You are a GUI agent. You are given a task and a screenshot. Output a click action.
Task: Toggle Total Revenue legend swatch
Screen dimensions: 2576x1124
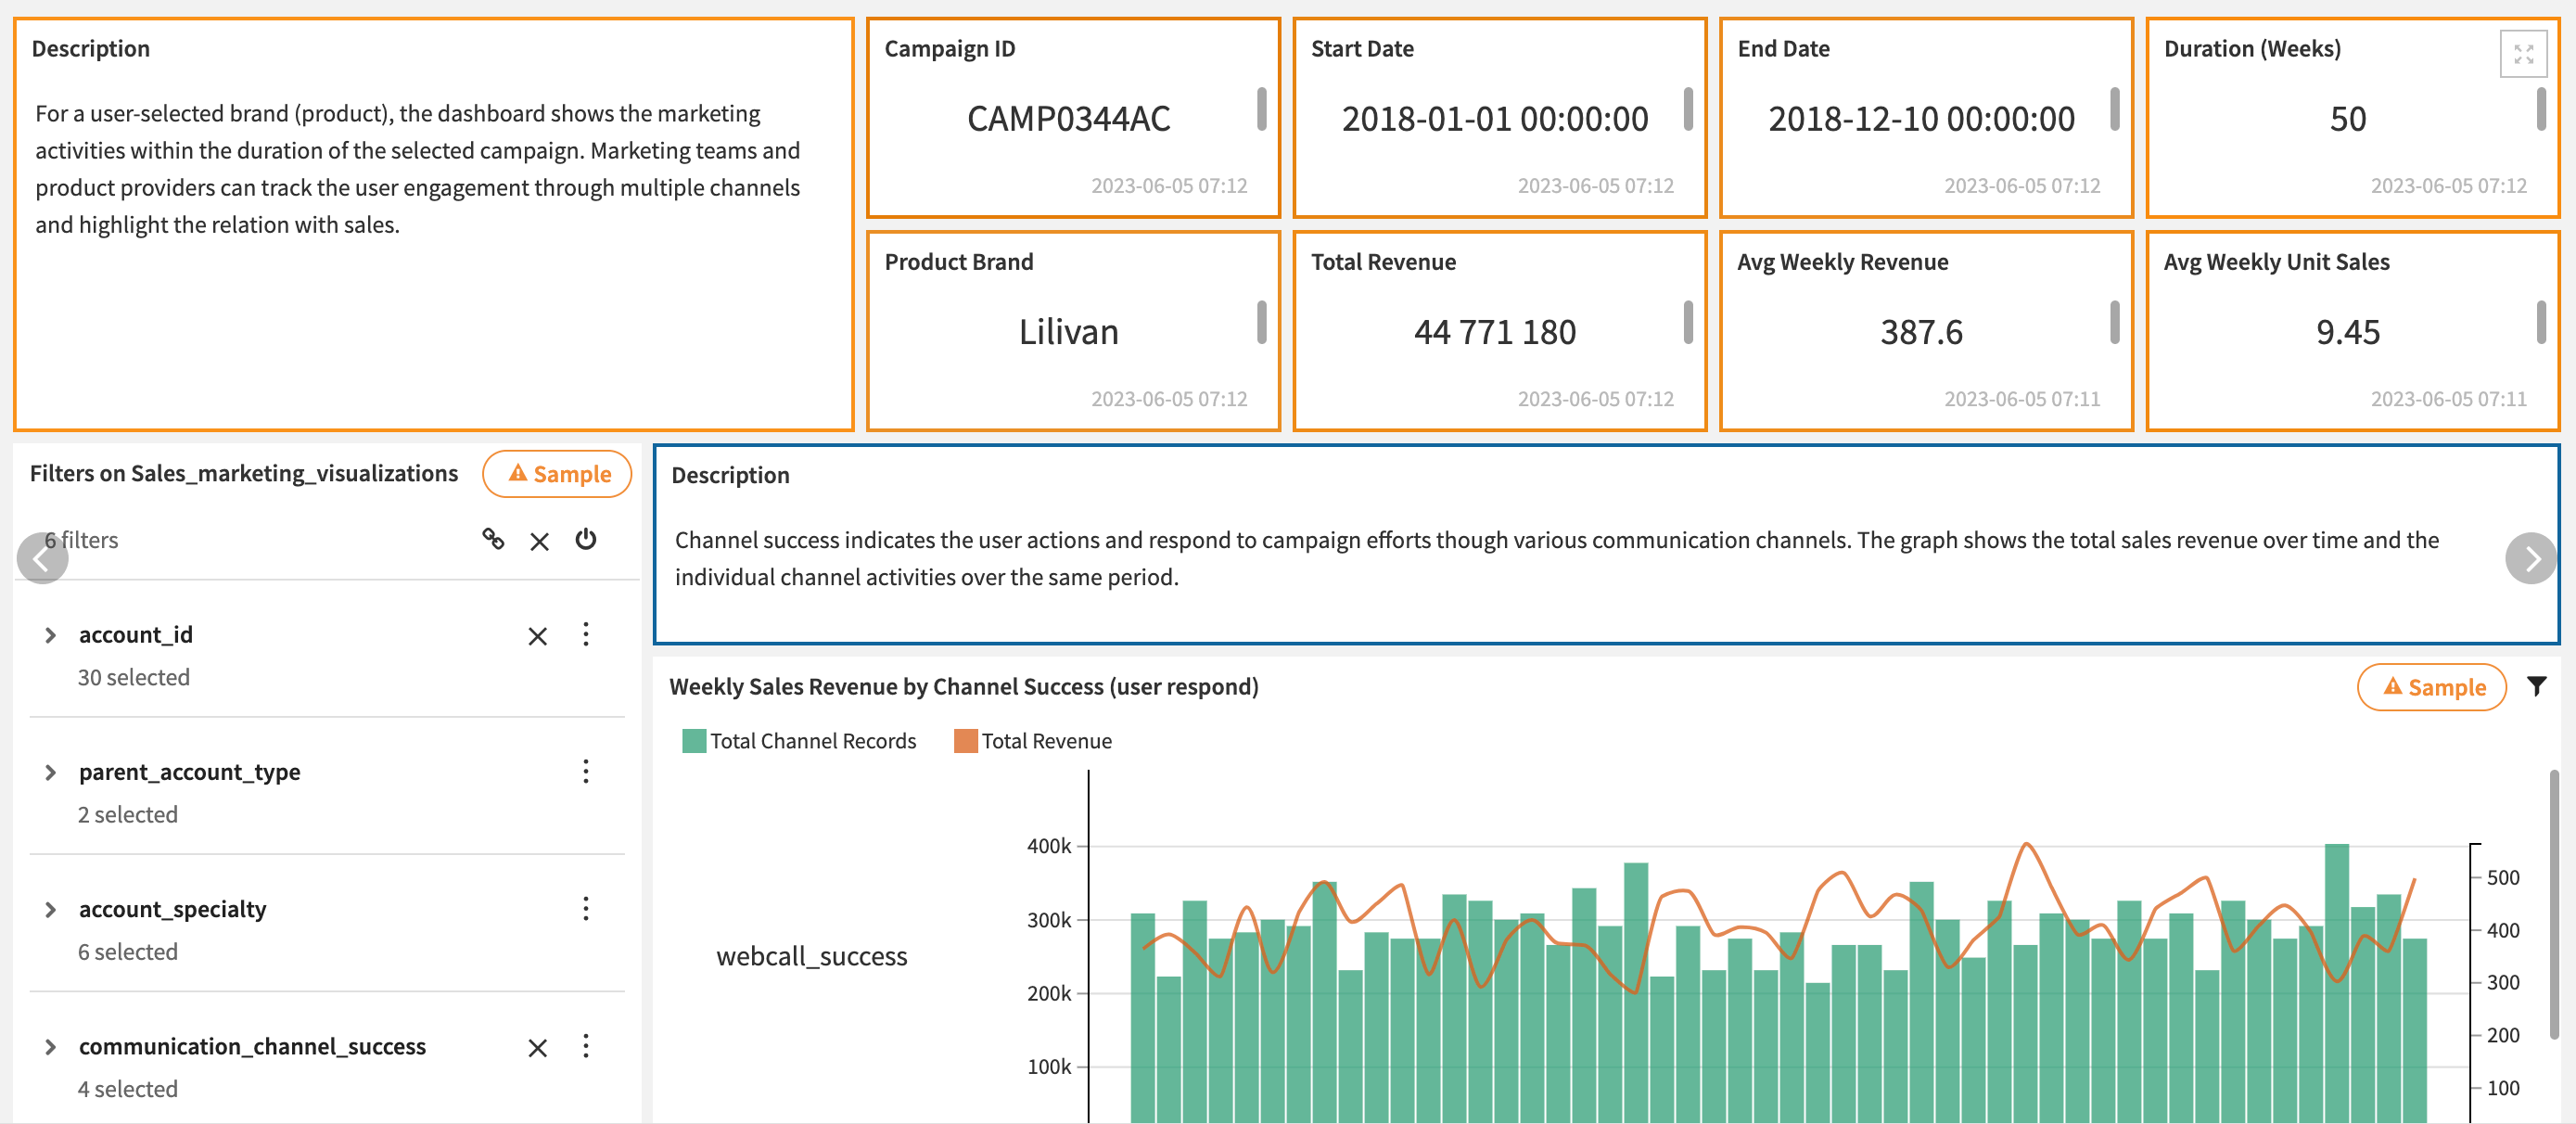(x=965, y=741)
